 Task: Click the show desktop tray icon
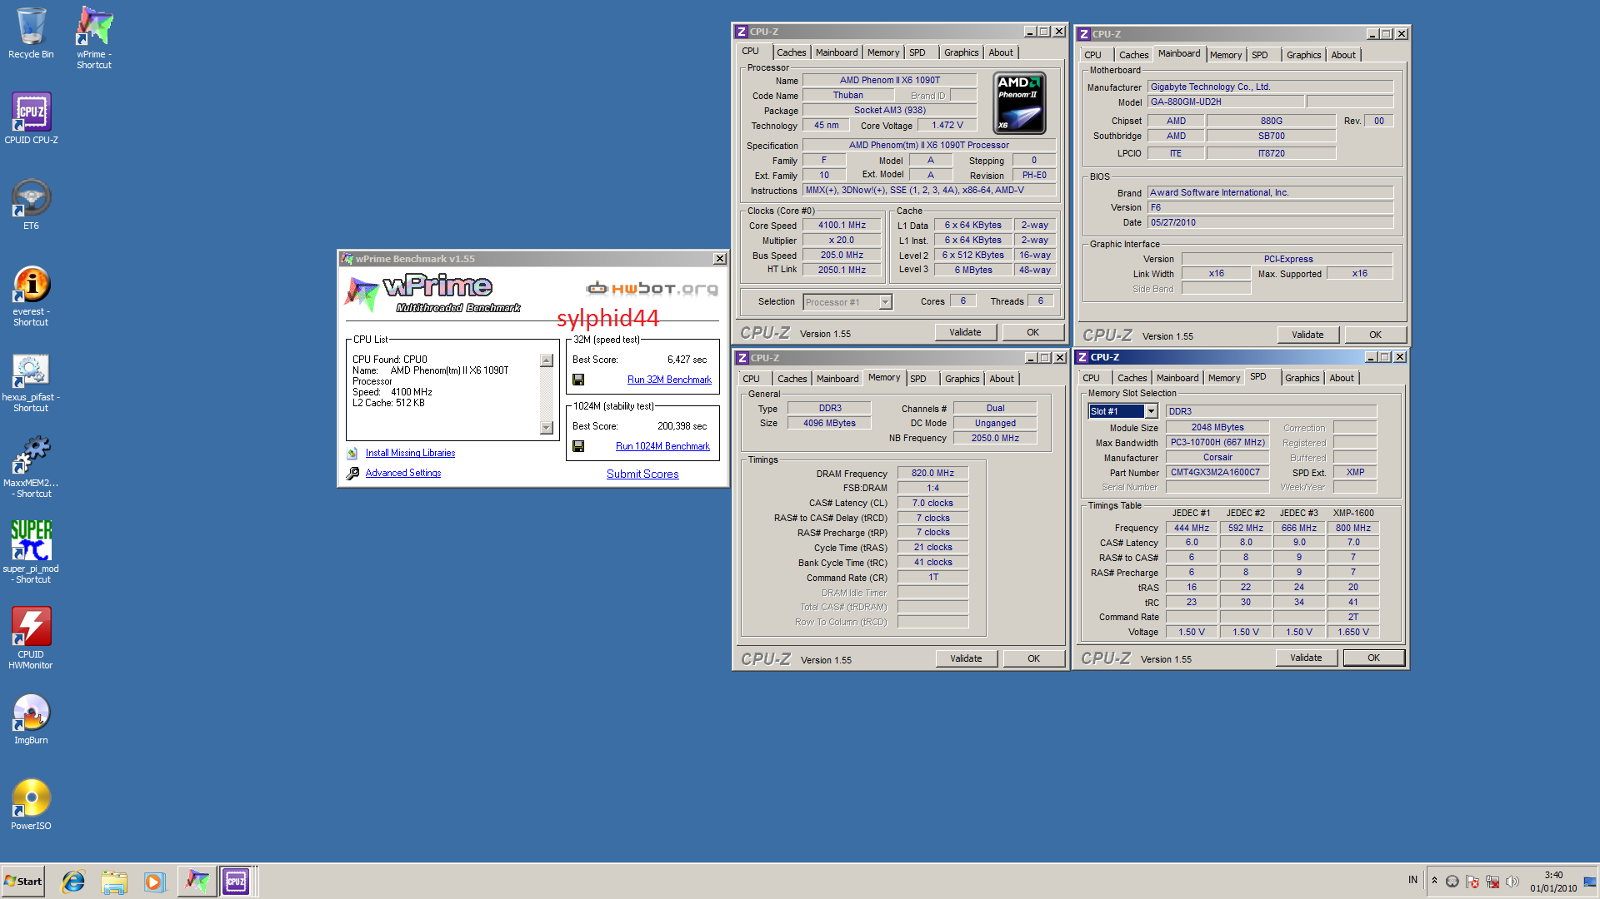tap(1590, 881)
